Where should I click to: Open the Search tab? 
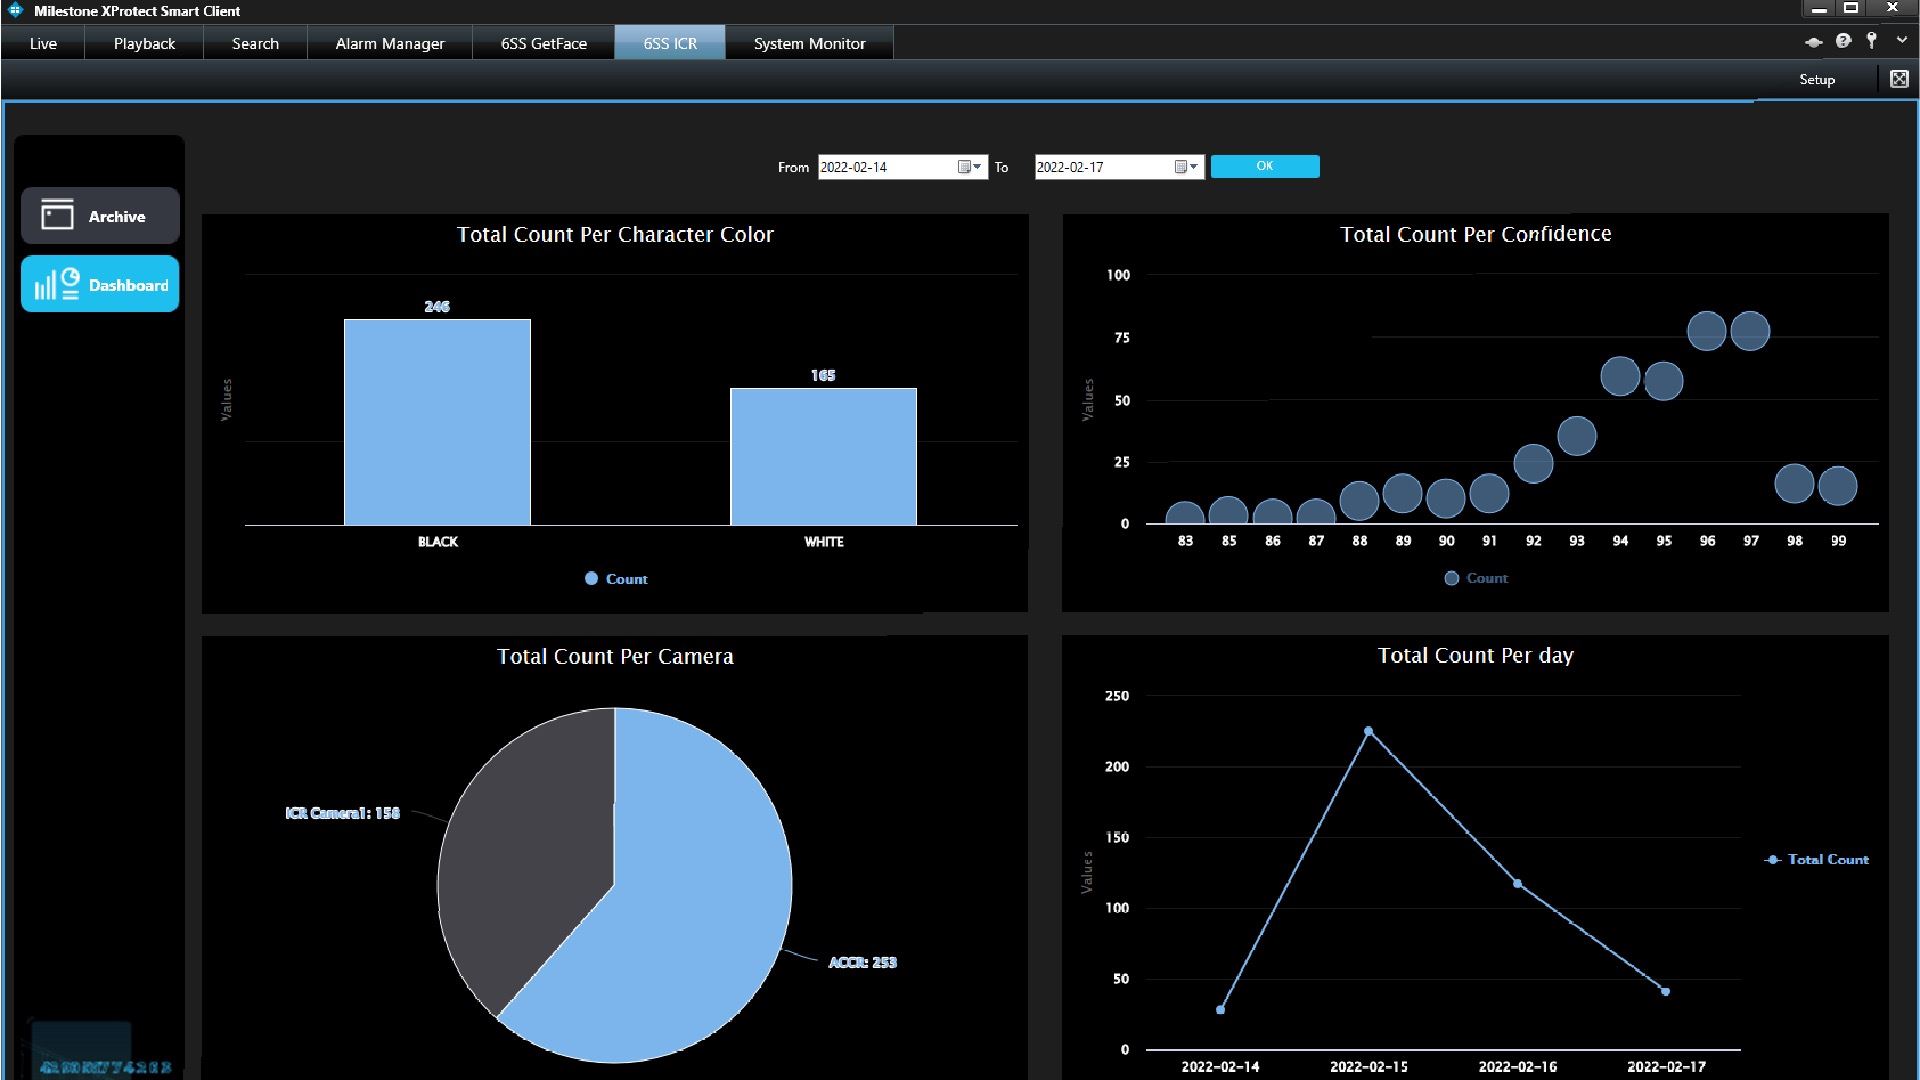(x=255, y=43)
